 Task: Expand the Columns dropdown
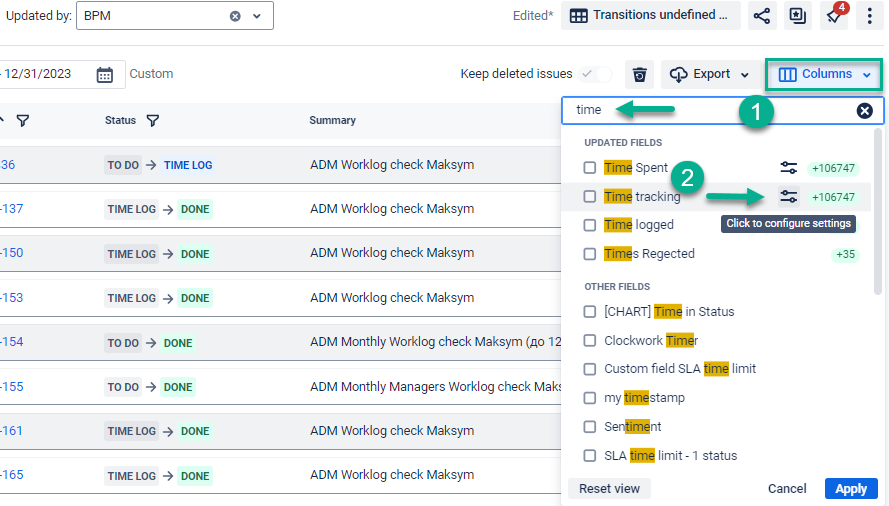[824, 74]
